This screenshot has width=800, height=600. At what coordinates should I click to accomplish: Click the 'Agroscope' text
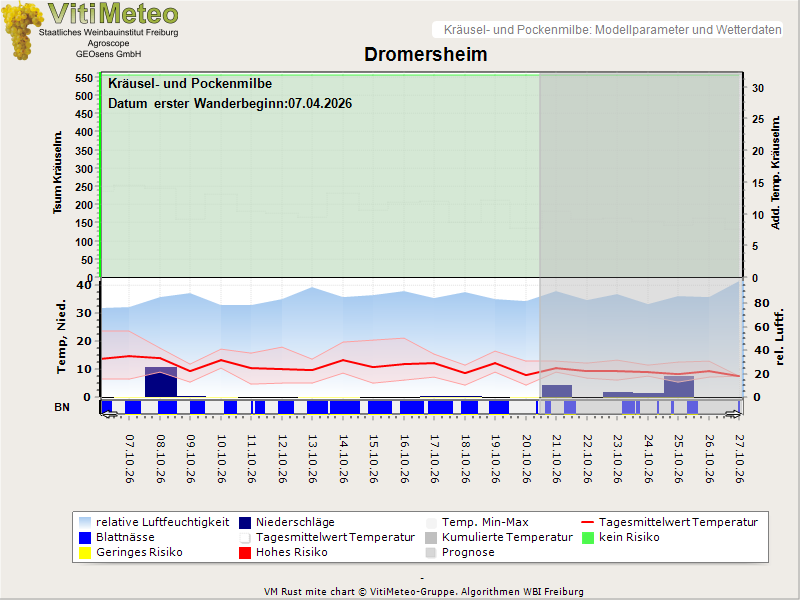click(108, 43)
